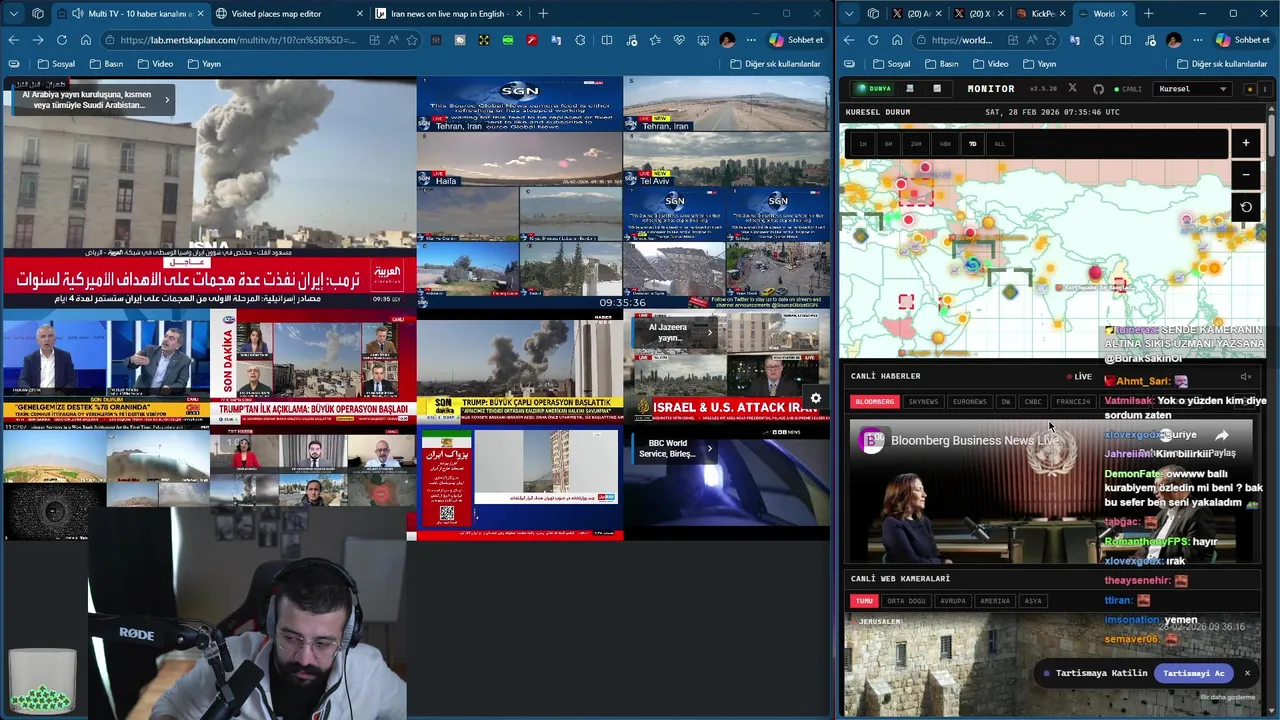
Task: Select the 7D map time range
Action: (x=972, y=144)
